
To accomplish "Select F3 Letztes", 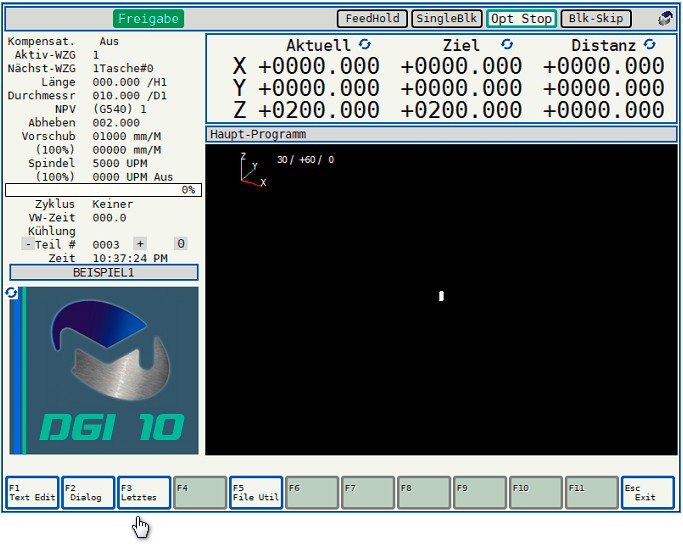I will [x=144, y=493].
